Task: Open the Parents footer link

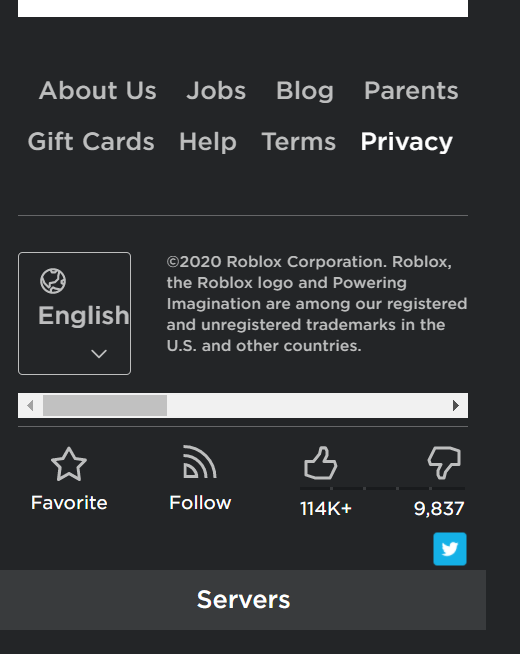Action: (411, 91)
